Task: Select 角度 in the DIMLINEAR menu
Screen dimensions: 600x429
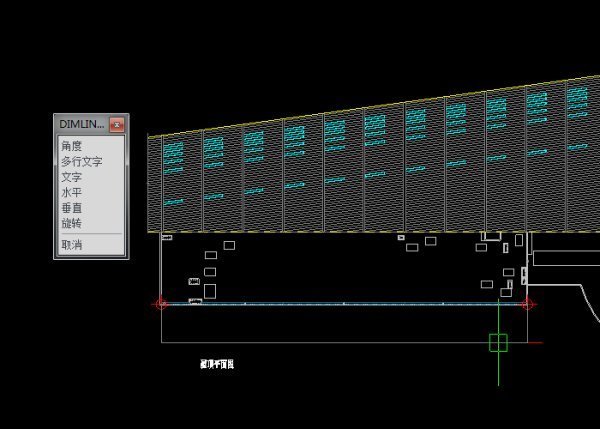Action: tap(71, 146)
